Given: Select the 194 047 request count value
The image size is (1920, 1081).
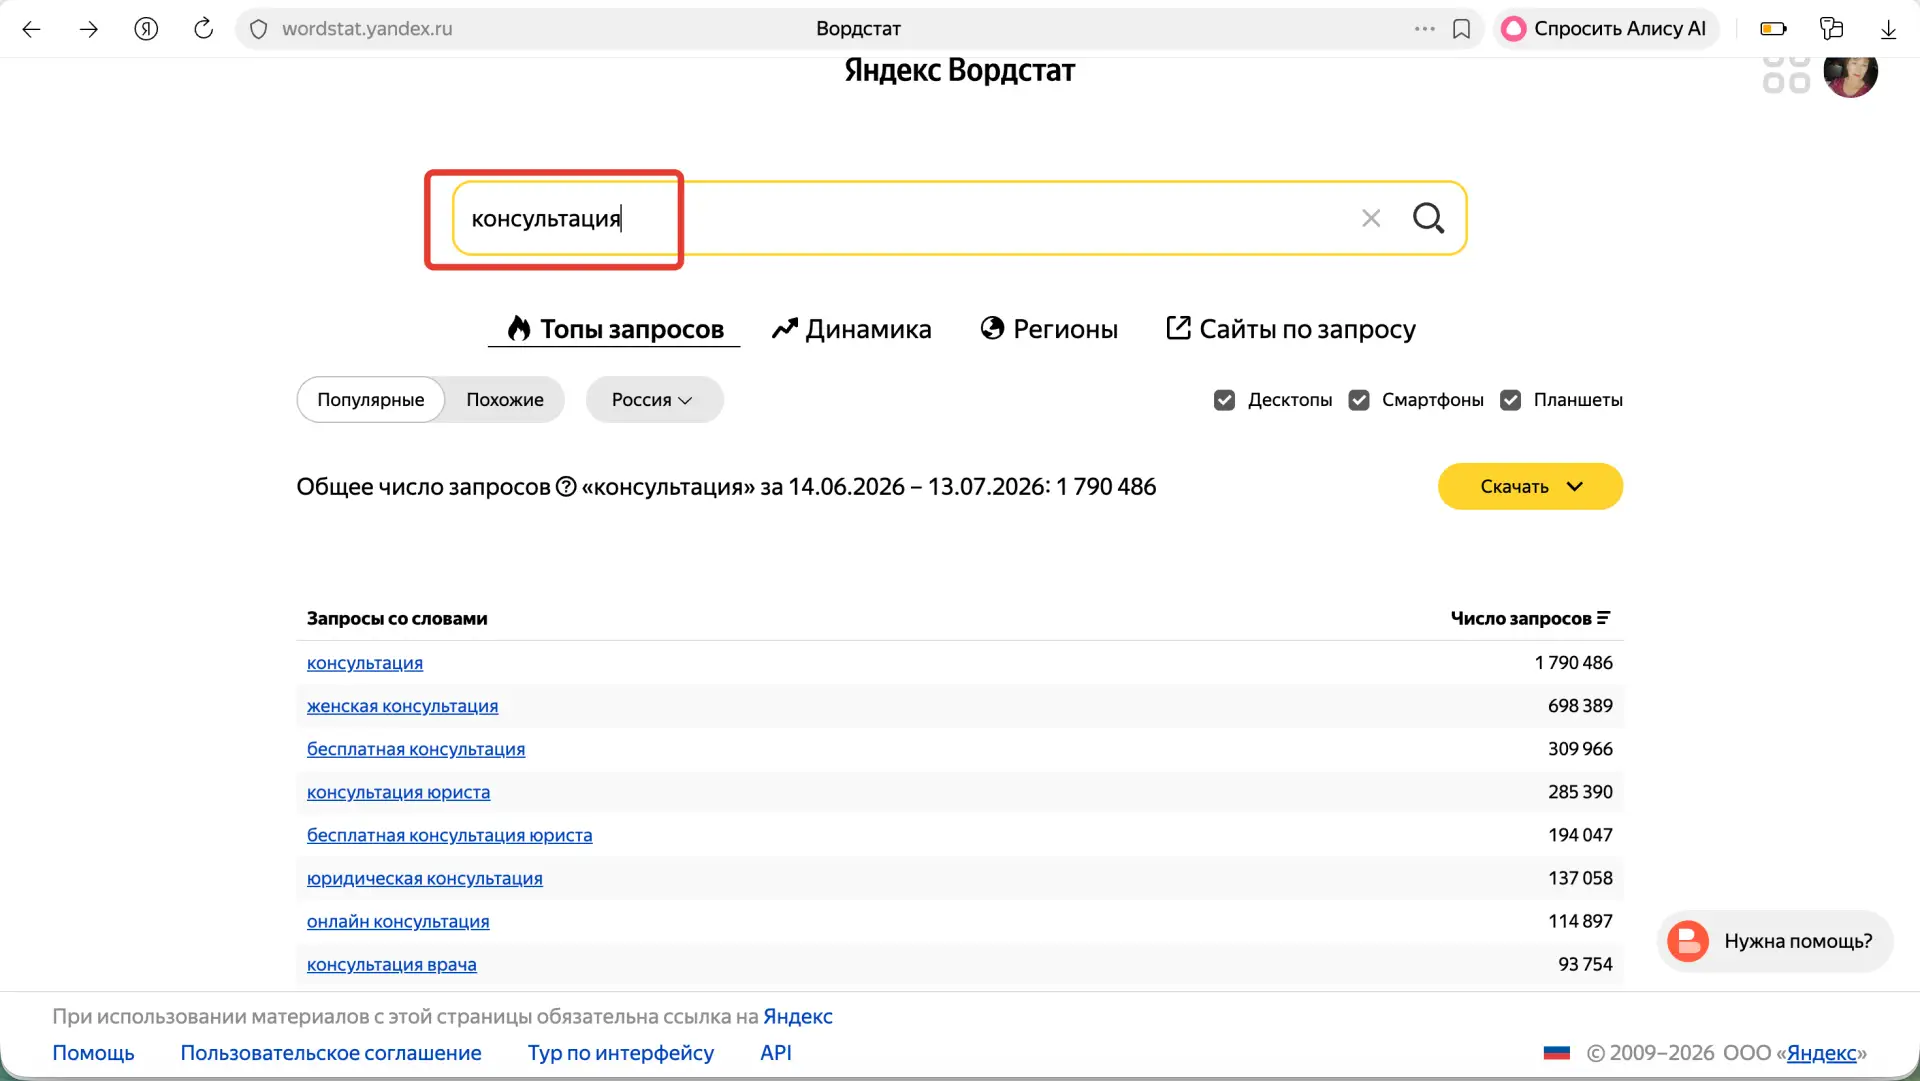Looking at the screenshot, I should (1580, 835).
